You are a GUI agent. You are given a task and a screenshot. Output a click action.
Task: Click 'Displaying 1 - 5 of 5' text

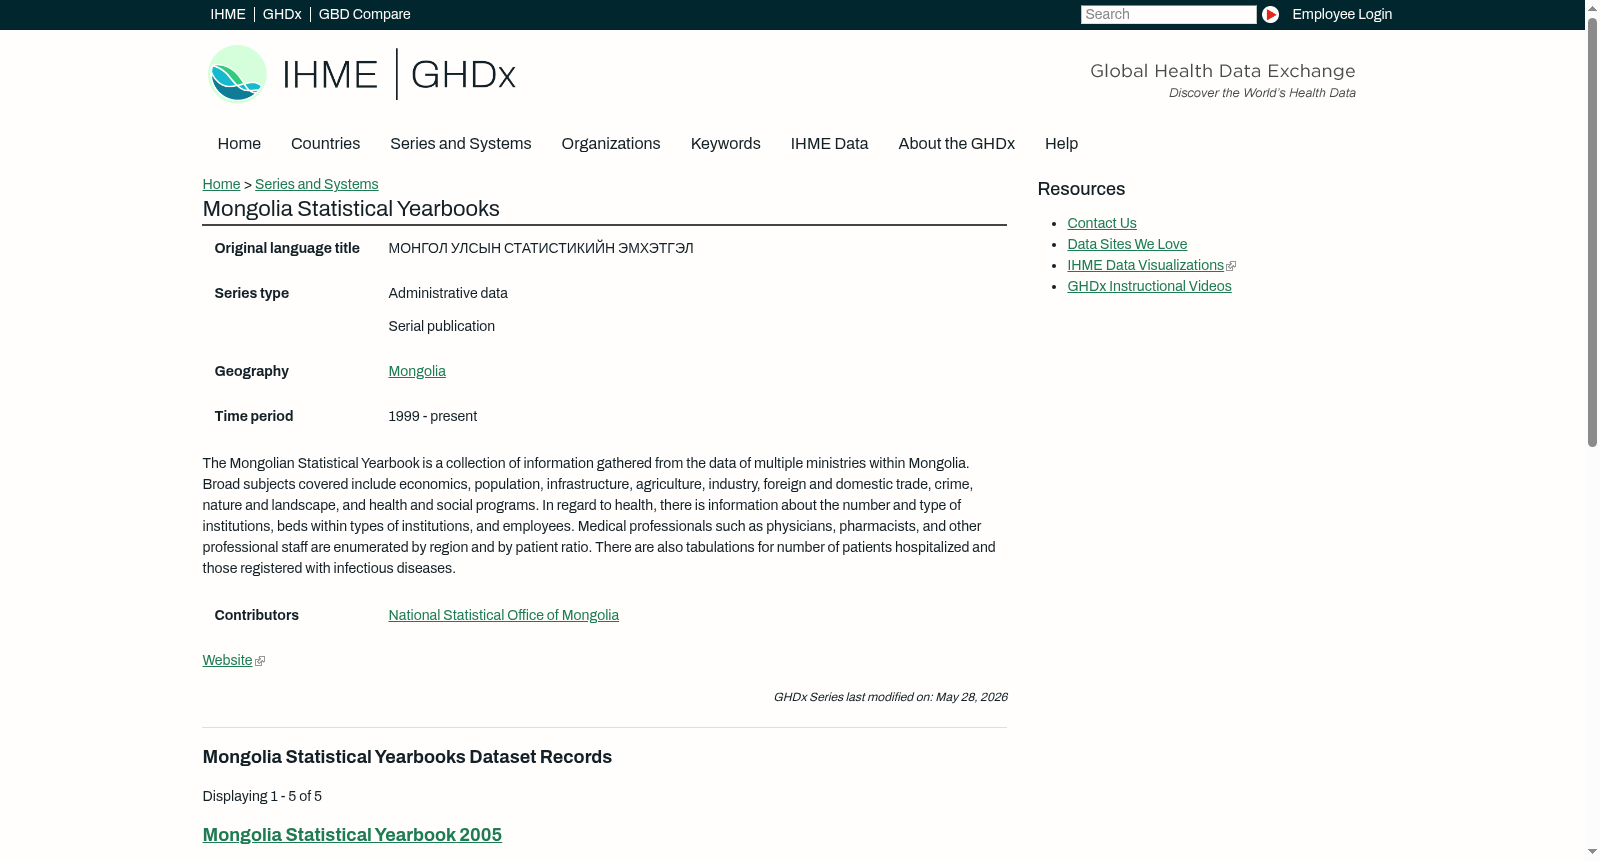pos(262,796)
